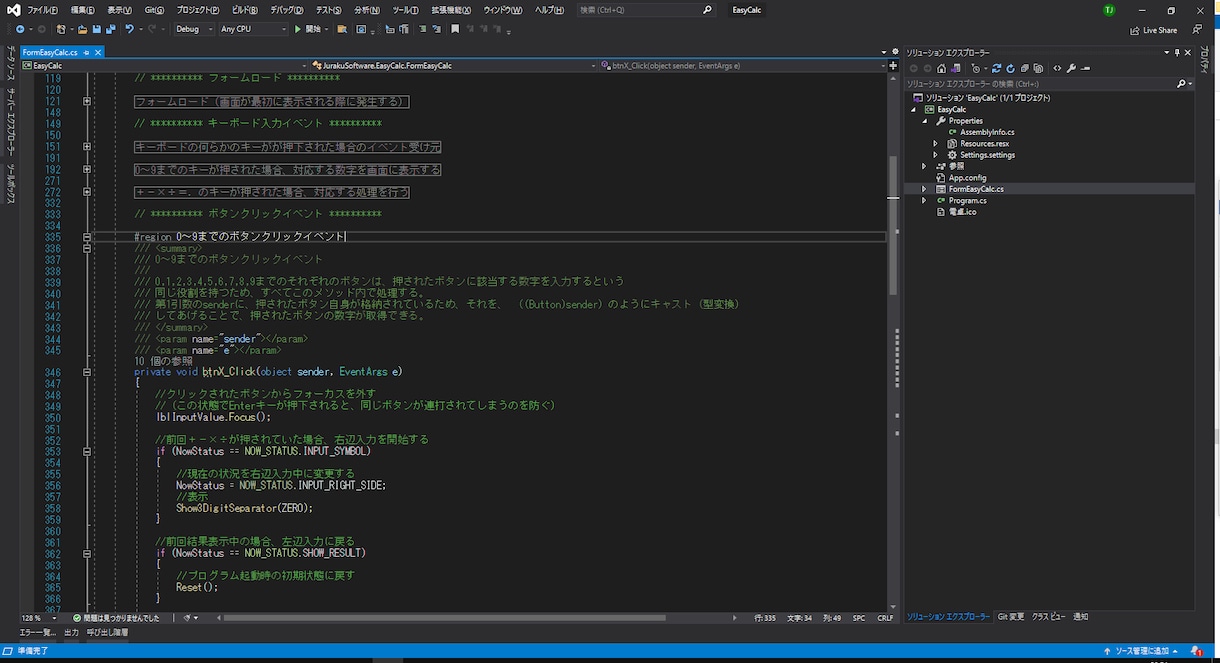Click the Preview Selected Items icon in Solution Explorer

(x=1085, y=68)
